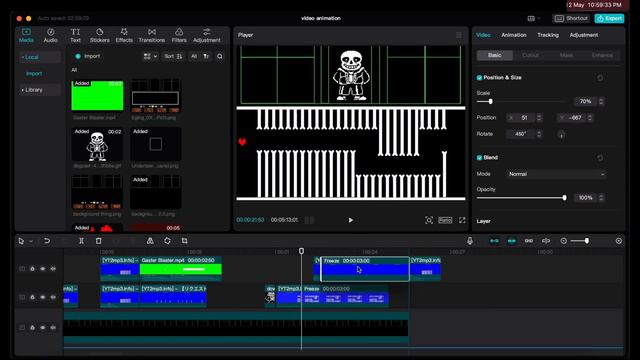Toggle fullscreen preview in player
Viewport: 640px width, 360px height.
click(462, 220)
